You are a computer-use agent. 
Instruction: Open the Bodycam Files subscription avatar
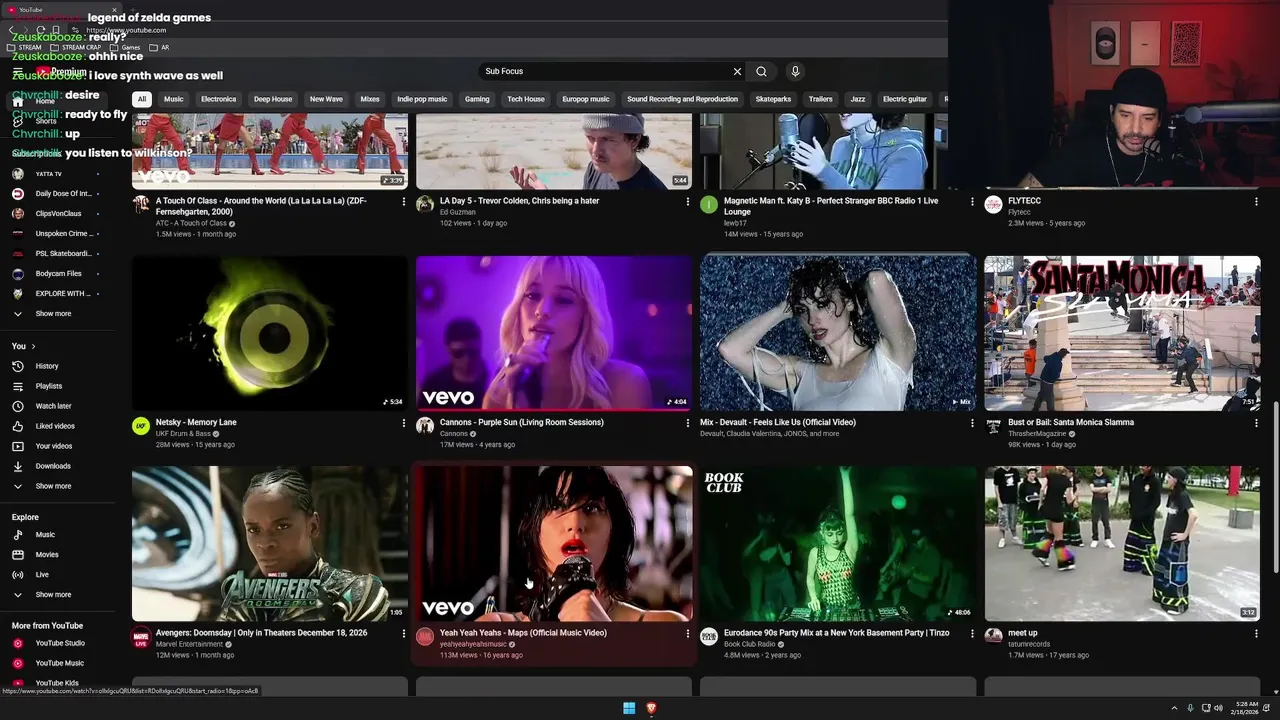[17, 273]
